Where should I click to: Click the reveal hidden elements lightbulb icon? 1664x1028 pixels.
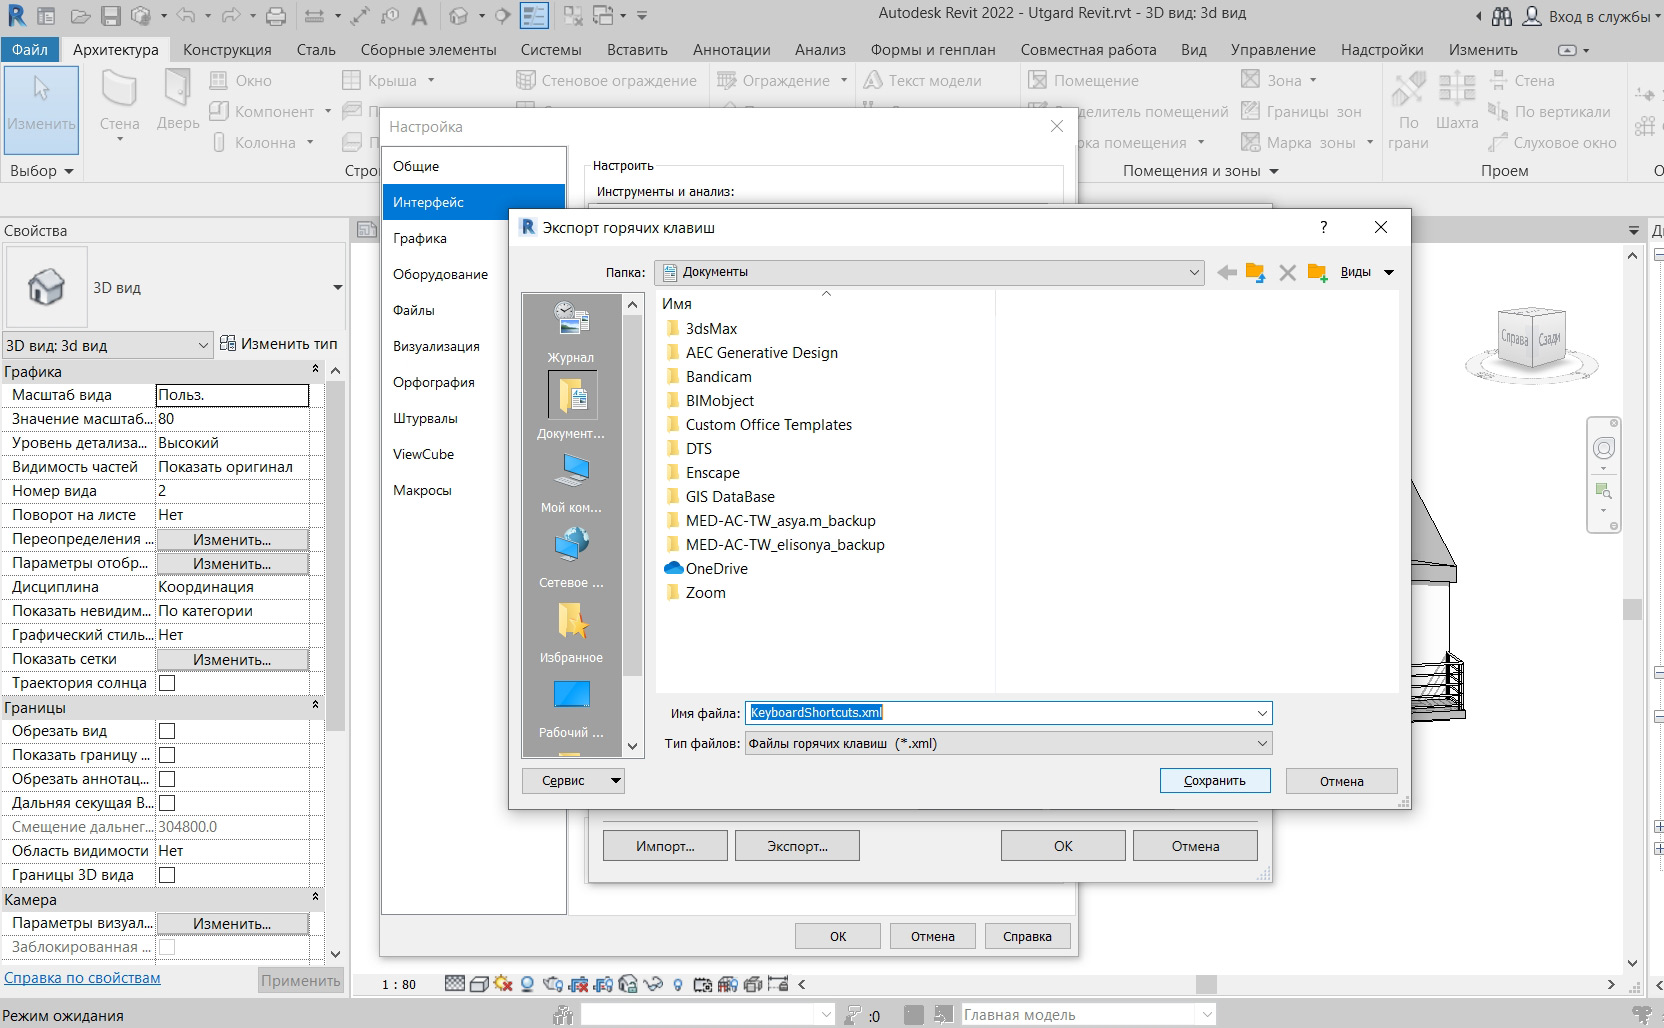678,984
